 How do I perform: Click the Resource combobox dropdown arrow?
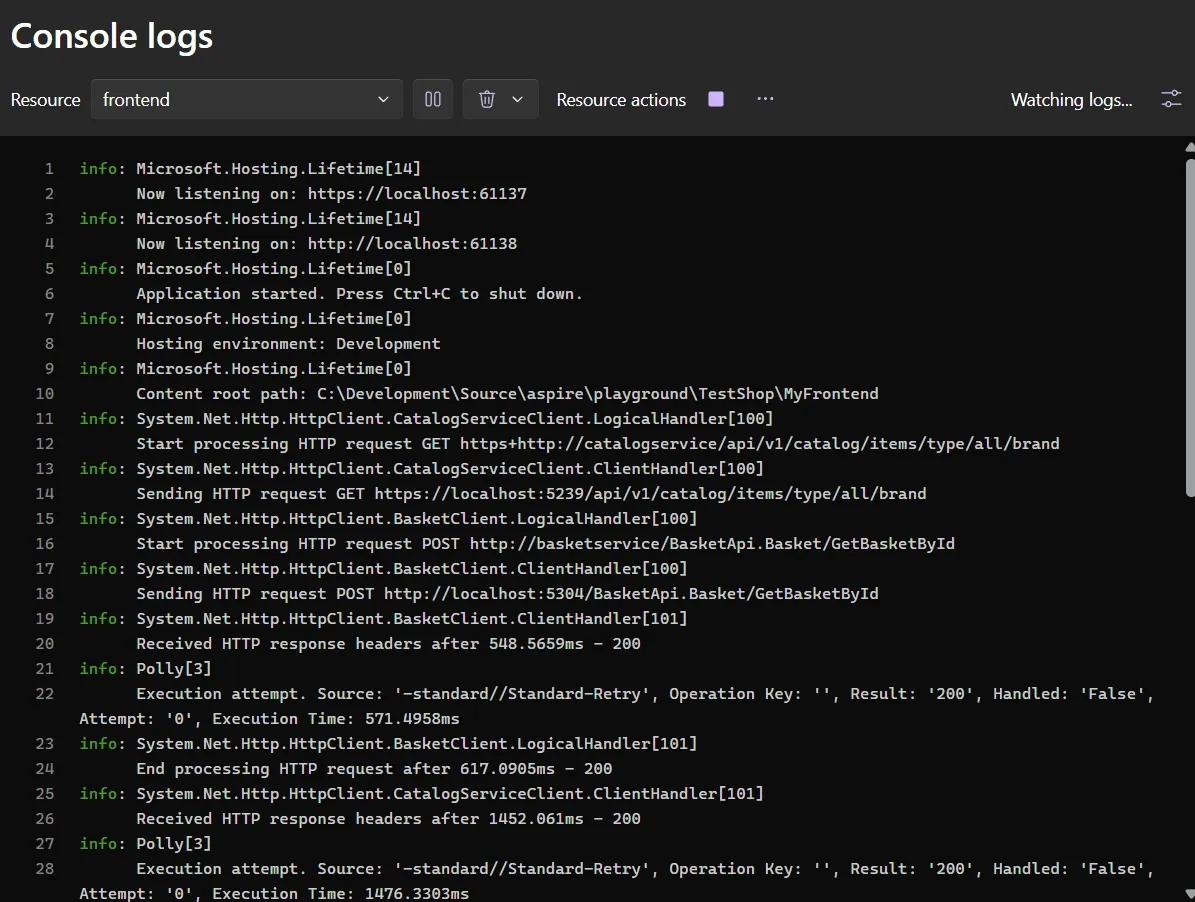[x=383, y=99]
